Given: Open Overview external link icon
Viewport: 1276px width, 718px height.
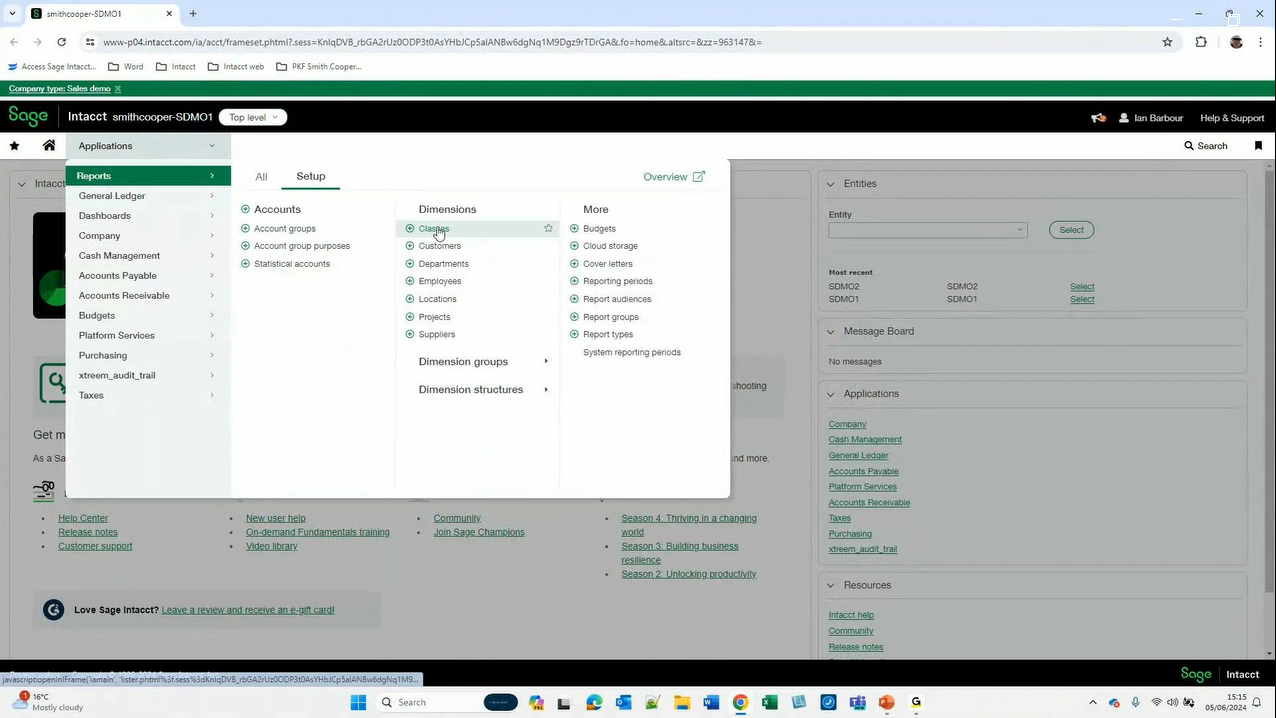Looking at the screenshot, I should (699, 177).
